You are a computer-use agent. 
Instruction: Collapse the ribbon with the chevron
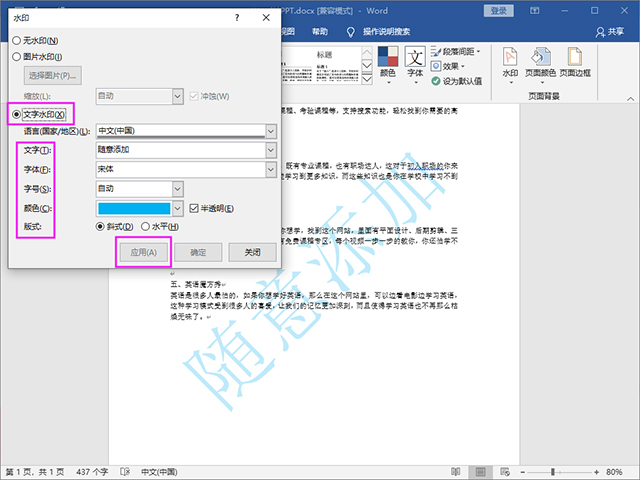pos(630,99)
